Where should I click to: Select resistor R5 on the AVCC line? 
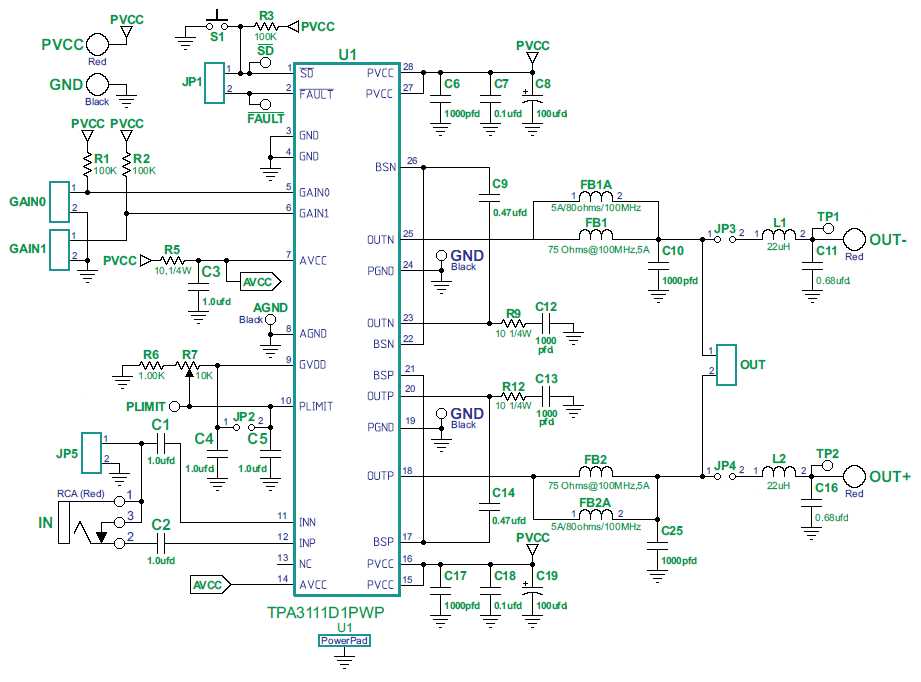pyautogui.click(x=172, y=260)
